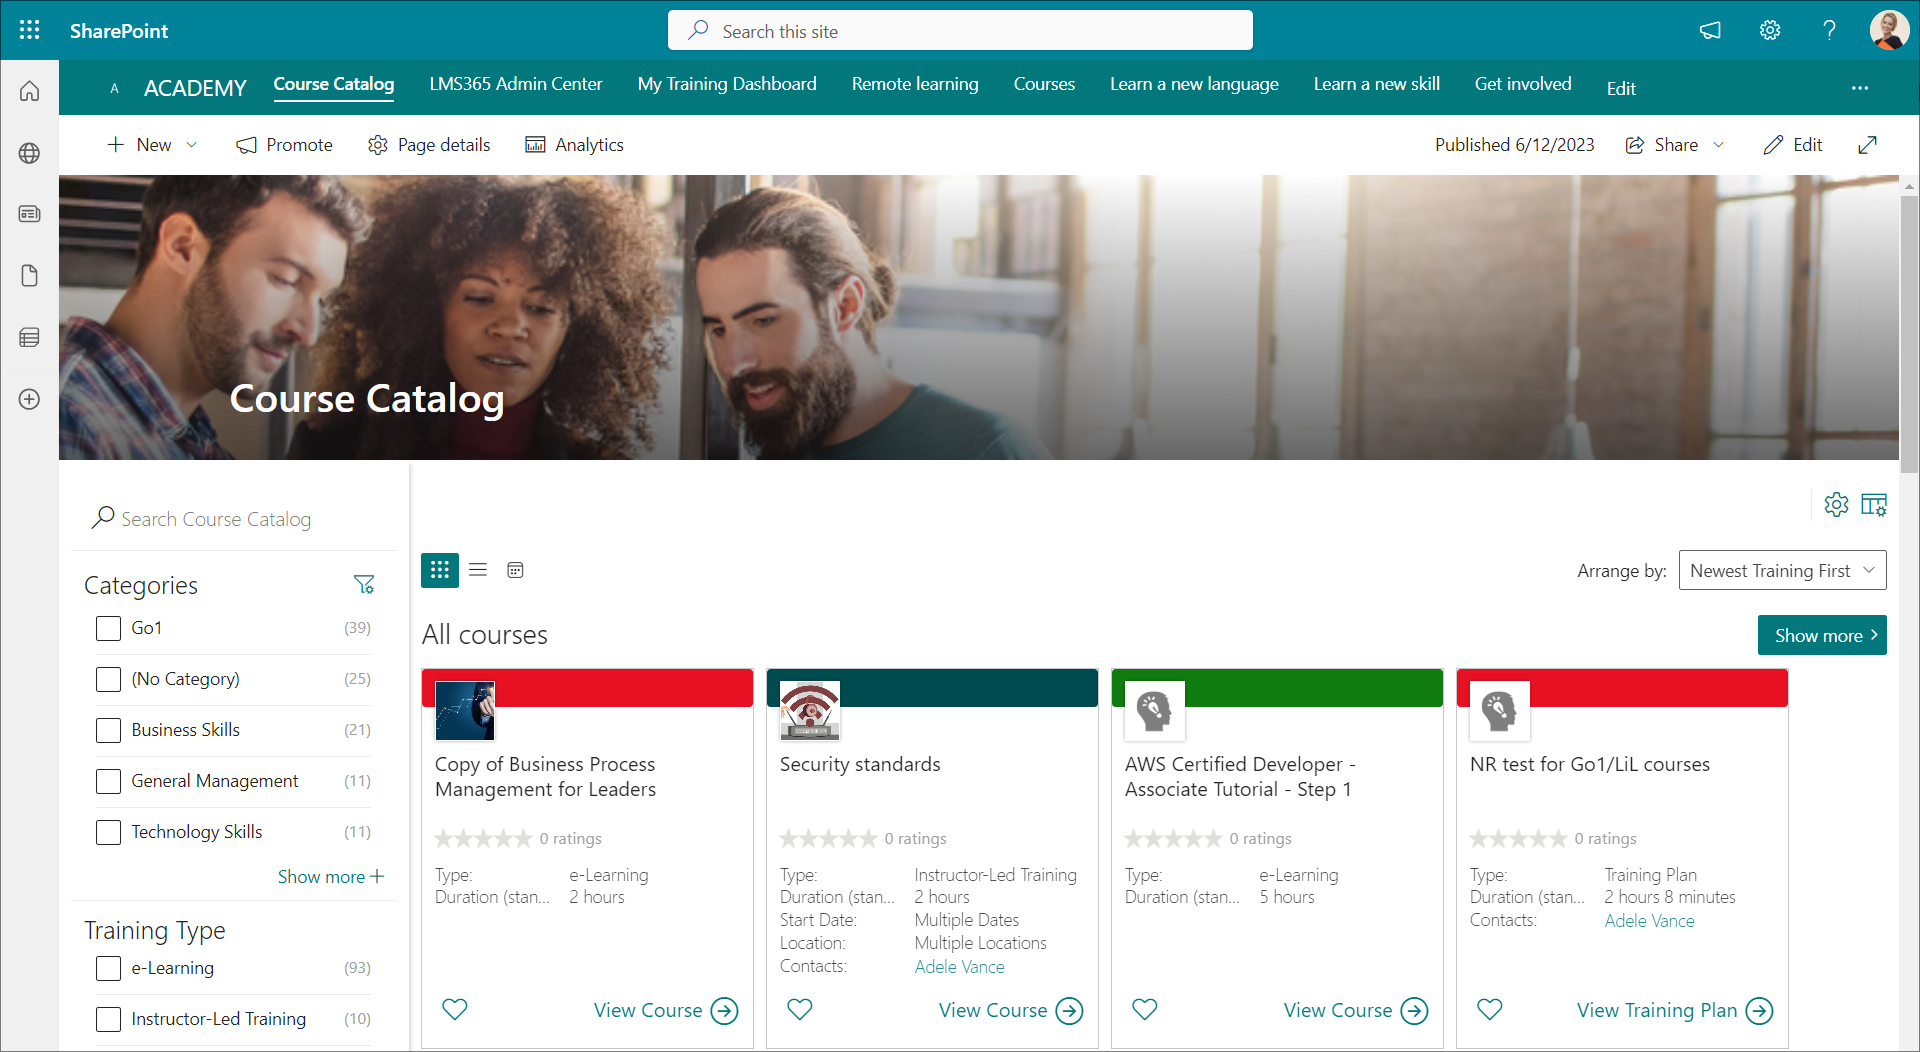The height and width of the screenshot is (1052, 1920).
Task: Open My Training Dashboard nav item
Action: [x=727, y=84]
